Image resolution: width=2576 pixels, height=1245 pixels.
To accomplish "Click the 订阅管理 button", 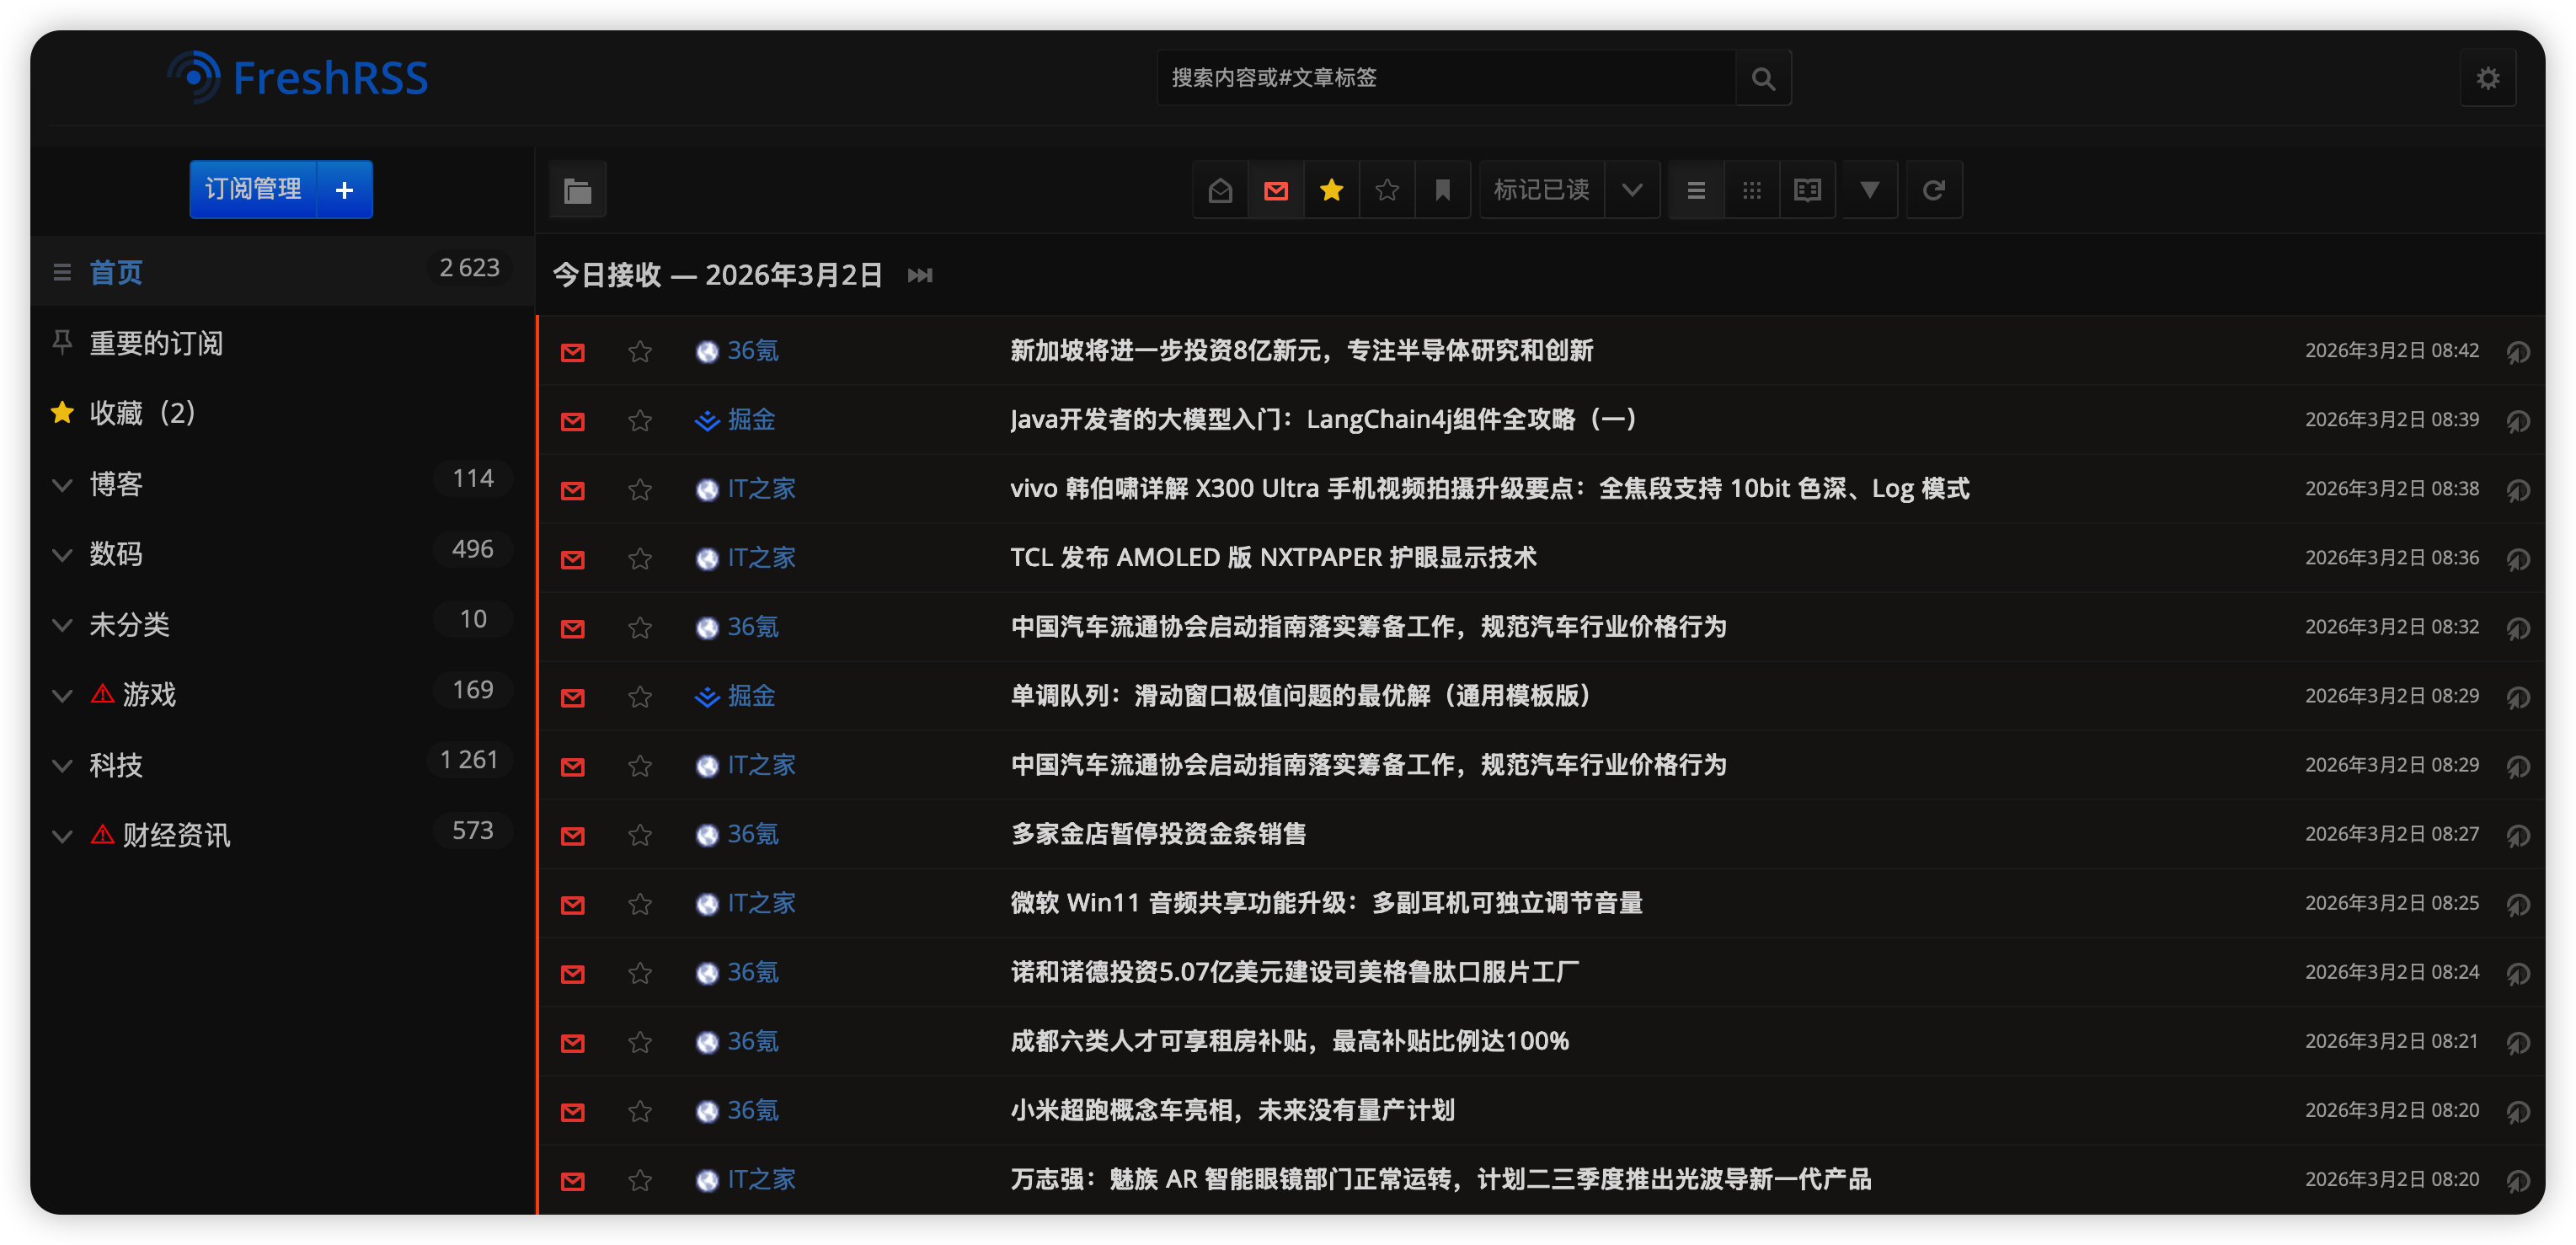I will tap(253, 190).
